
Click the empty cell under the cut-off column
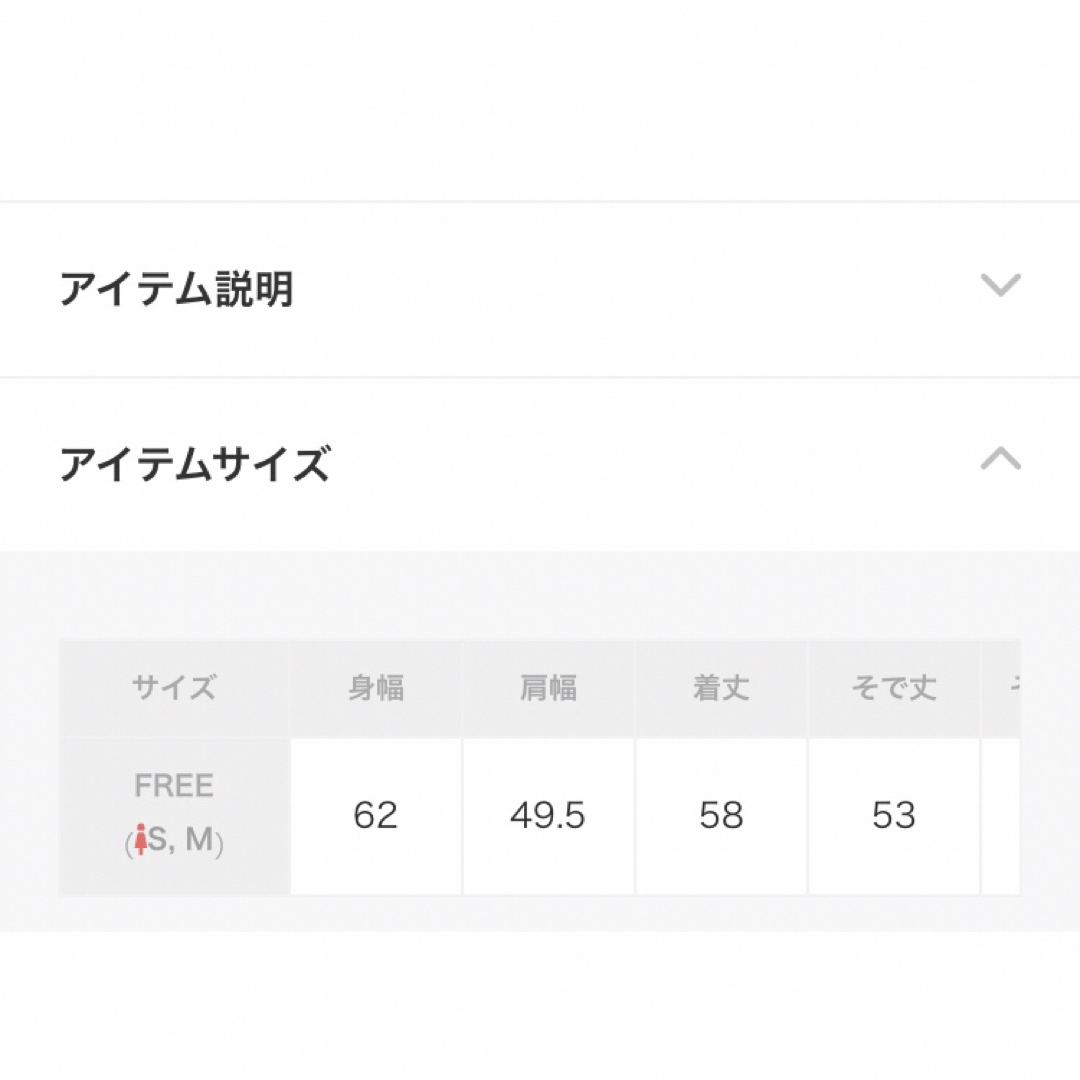[1001, 816]
